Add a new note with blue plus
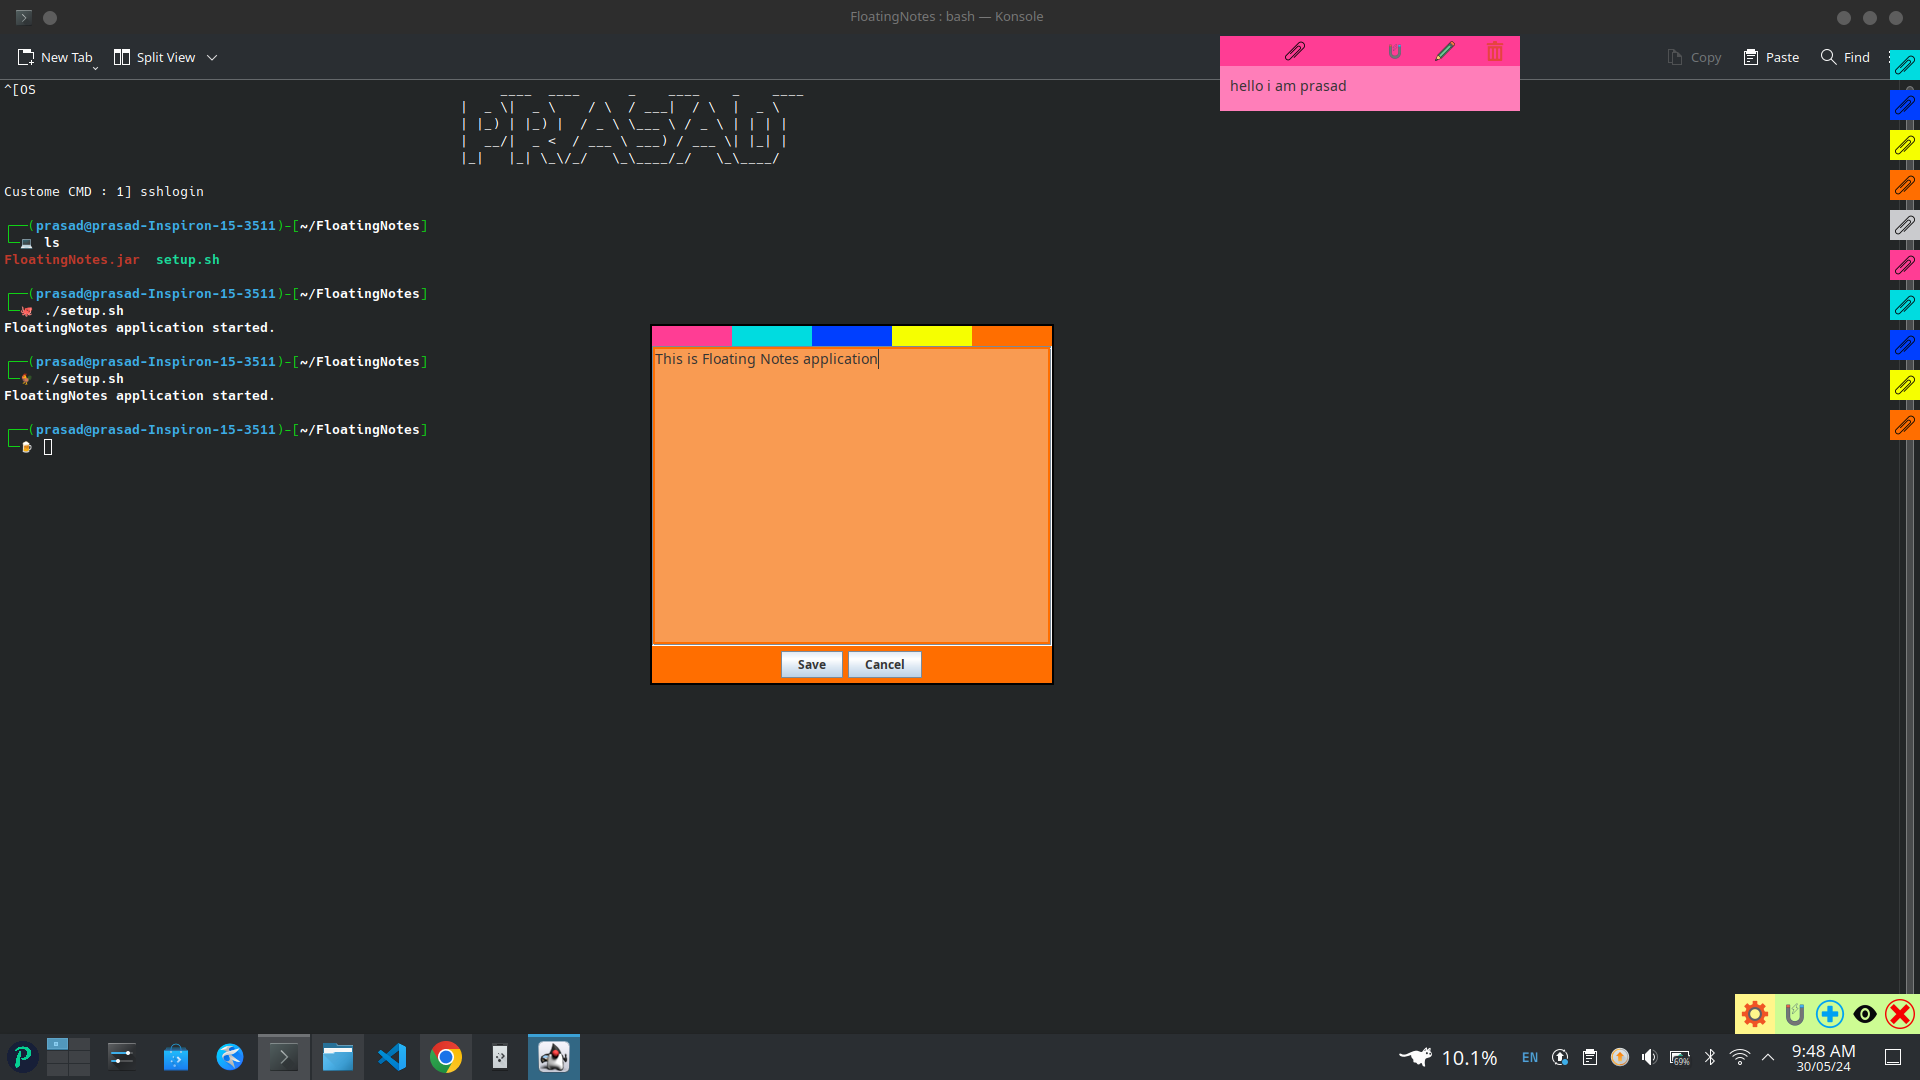 (1830, 1014)
